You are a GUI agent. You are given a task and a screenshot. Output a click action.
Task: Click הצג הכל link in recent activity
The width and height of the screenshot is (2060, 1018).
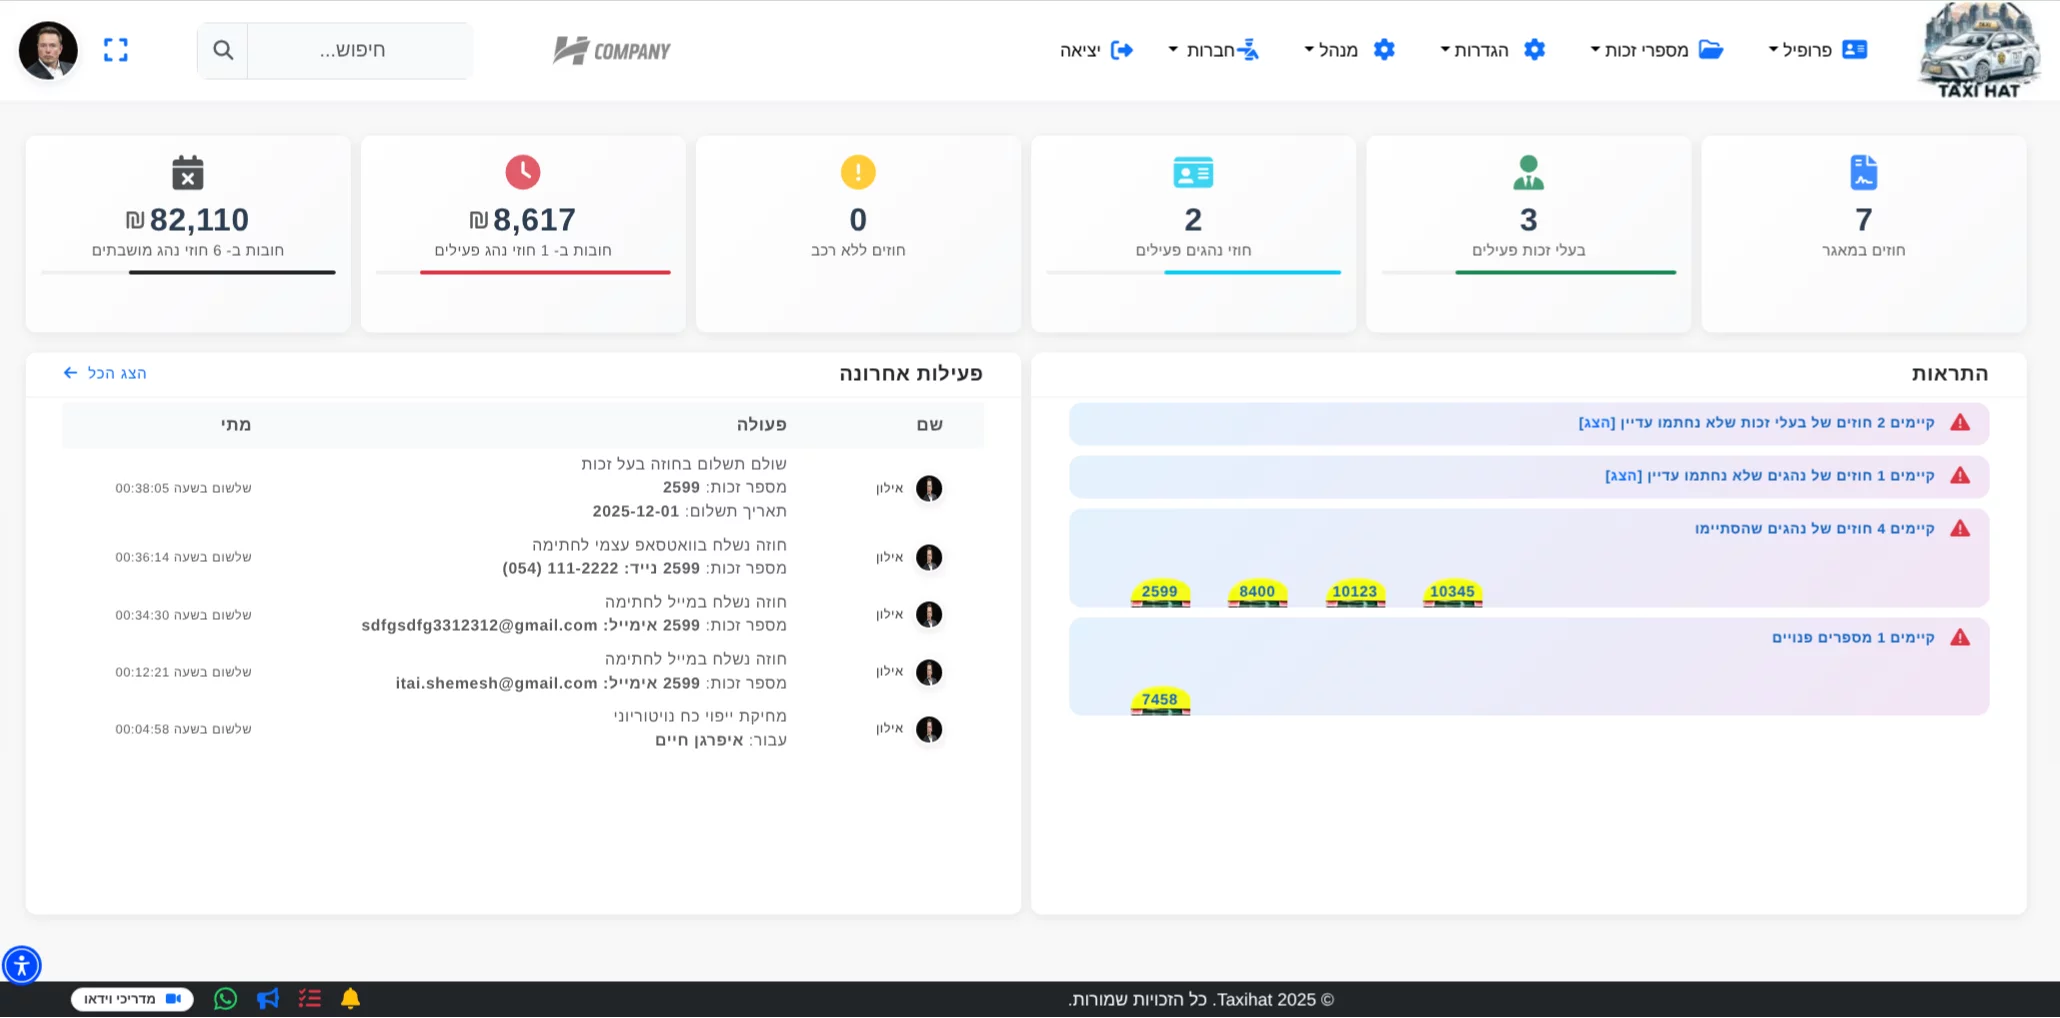pyautogui.click(x=105, y=373)
